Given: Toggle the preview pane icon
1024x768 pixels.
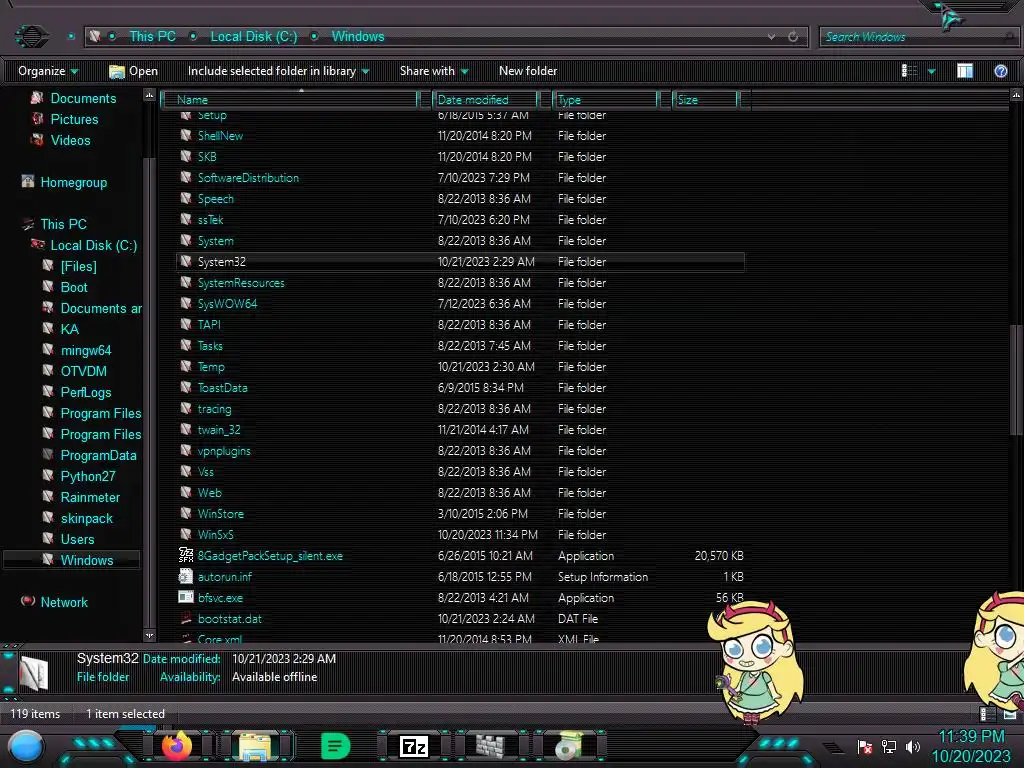Looking at the screenshot, I should (965, 71).
